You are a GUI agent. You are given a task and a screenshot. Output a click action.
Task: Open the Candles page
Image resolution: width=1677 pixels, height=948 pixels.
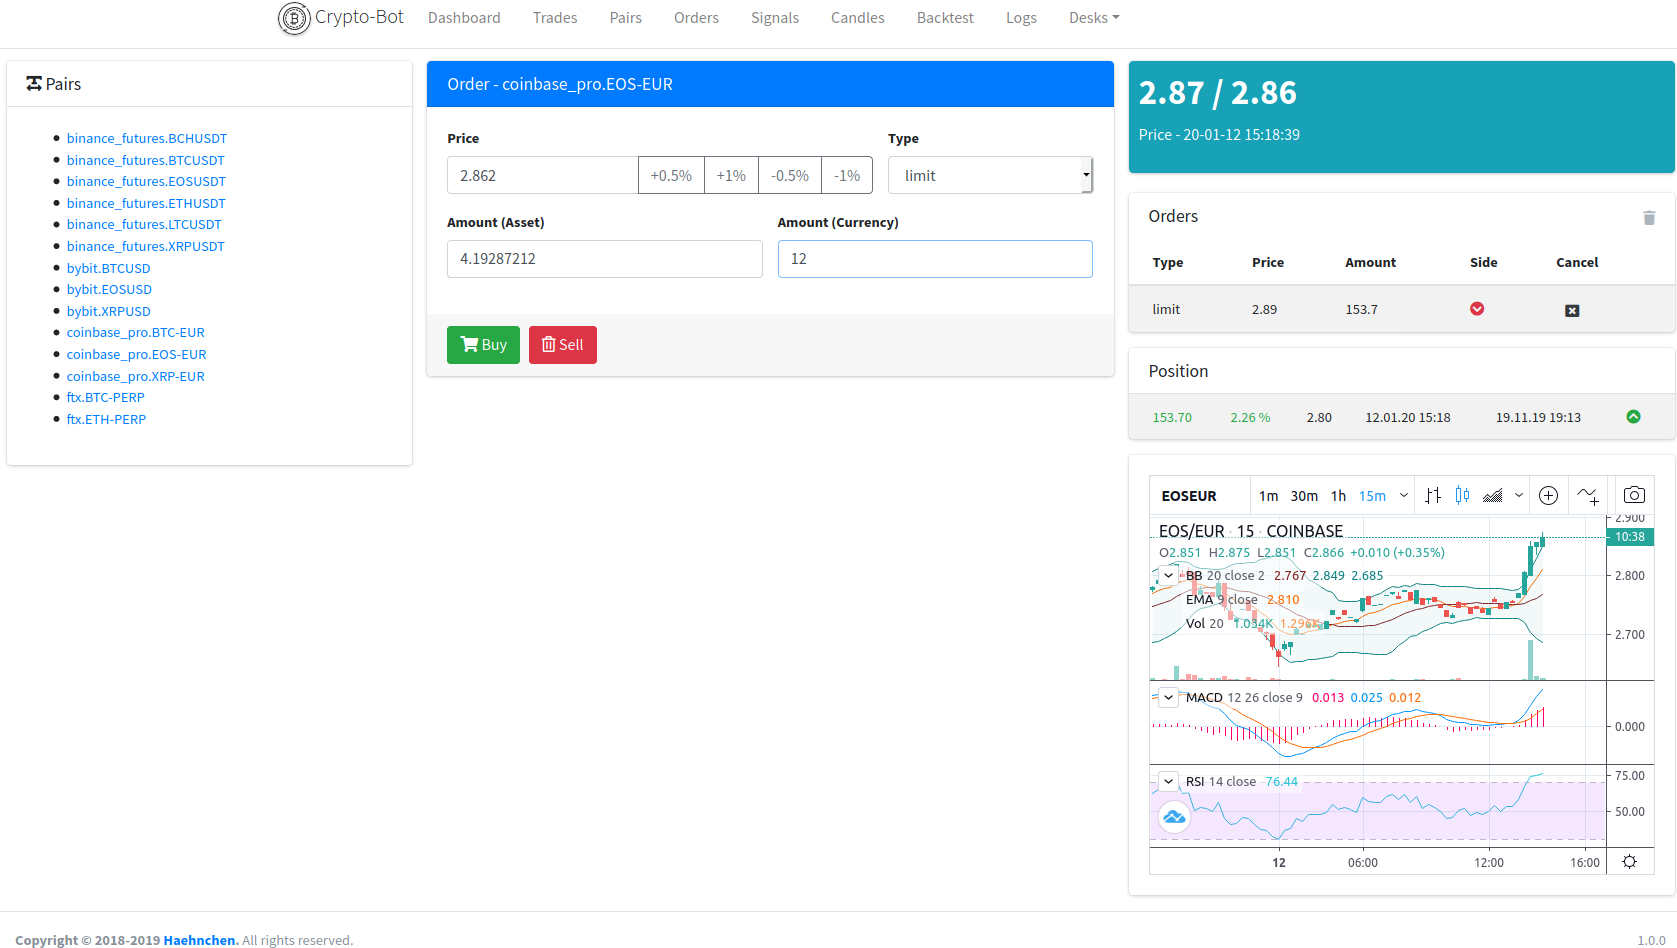(x=858, y=18)
